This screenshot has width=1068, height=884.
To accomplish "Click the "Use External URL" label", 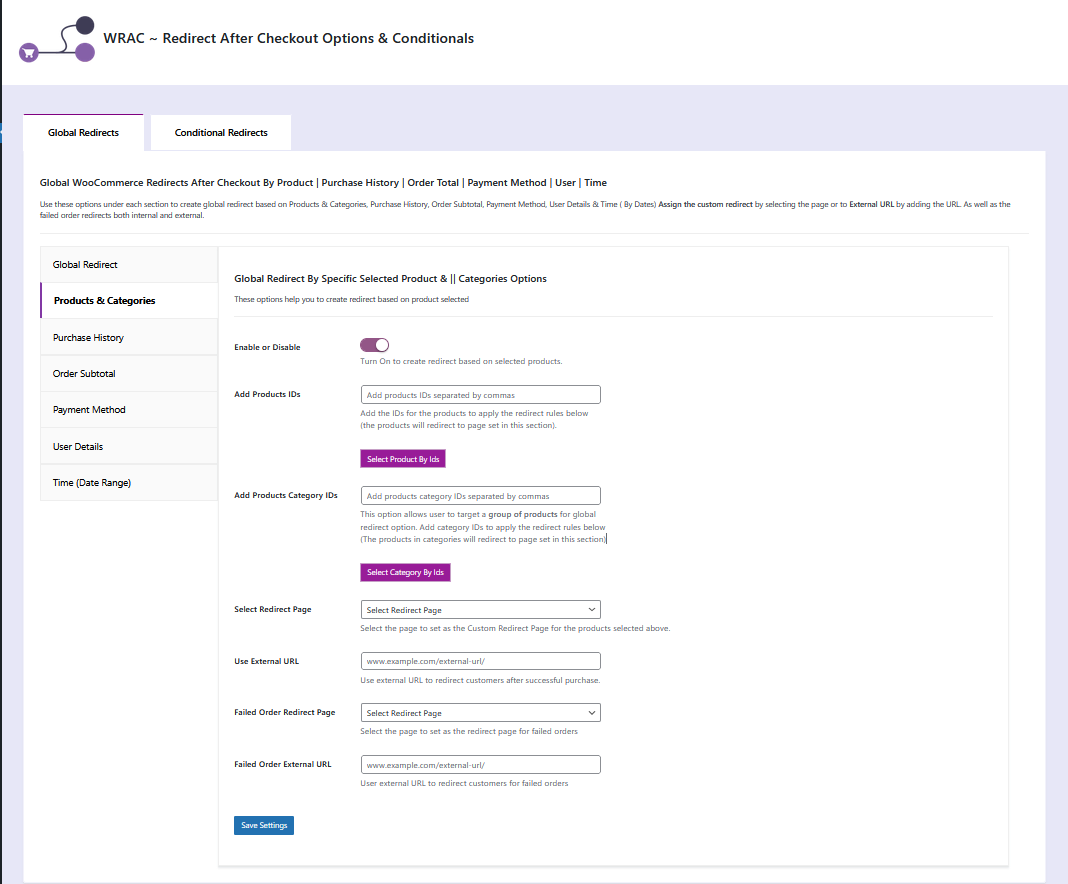I will tap(266, 661).
